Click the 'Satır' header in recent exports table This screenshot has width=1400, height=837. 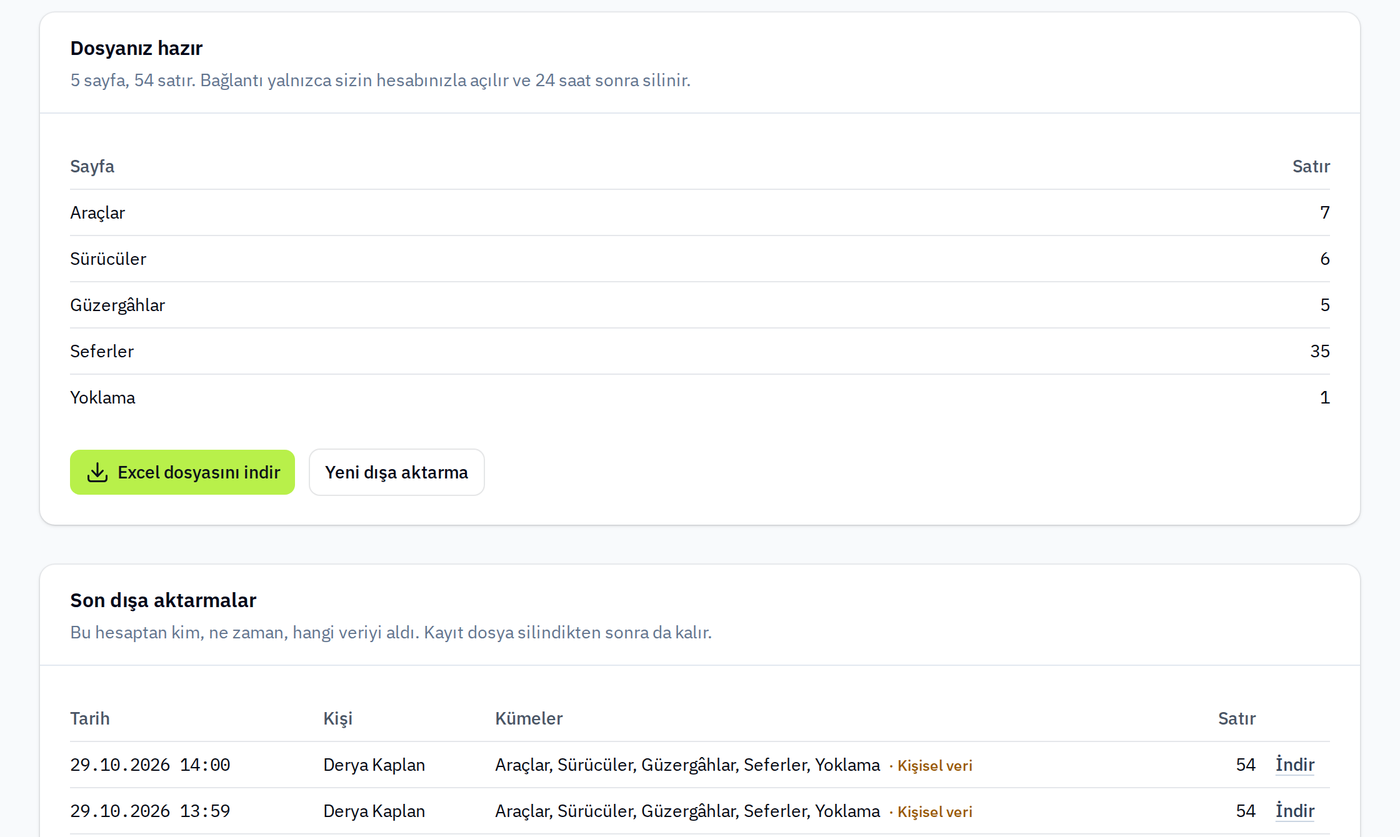click(1237, 718)
